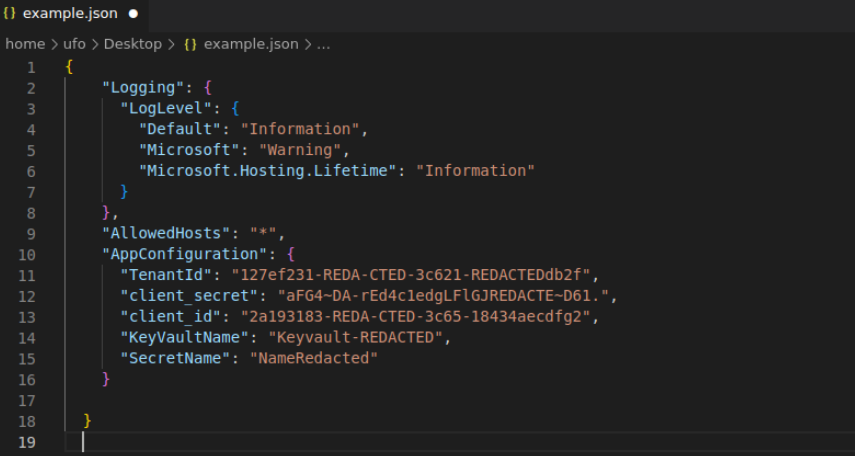Select the example.json editor tab

click(x=74, y=15)
